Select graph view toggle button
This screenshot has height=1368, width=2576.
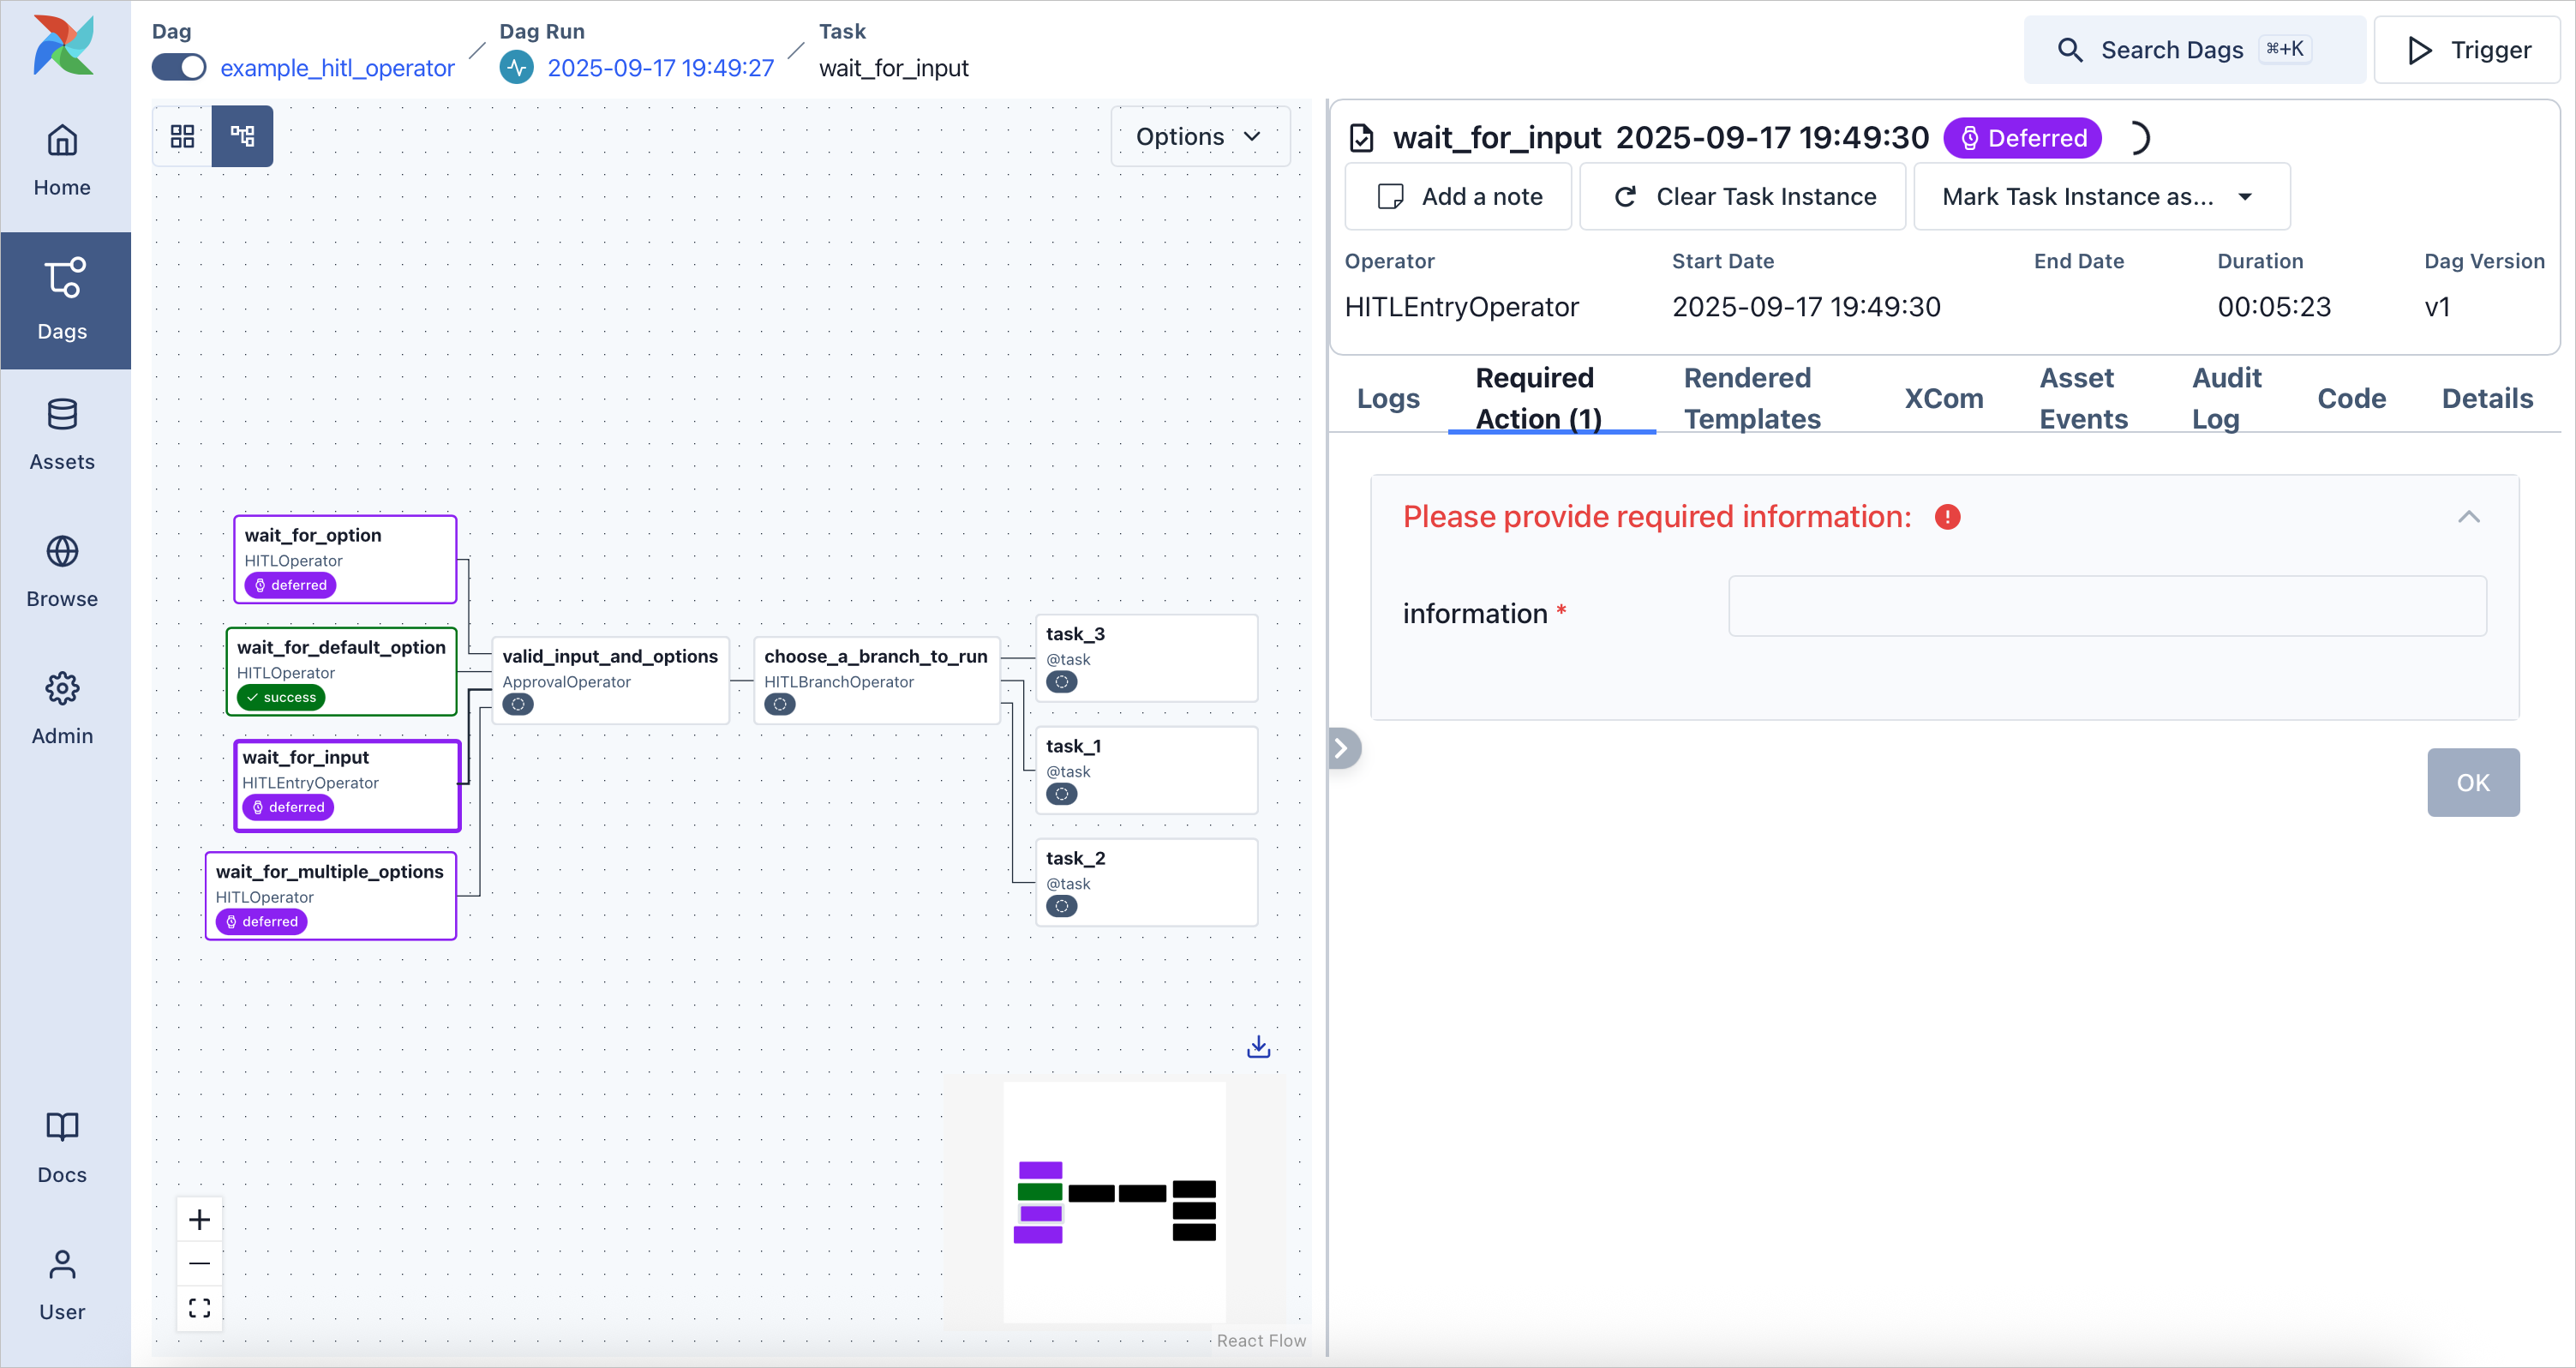[x=242, y=136]
